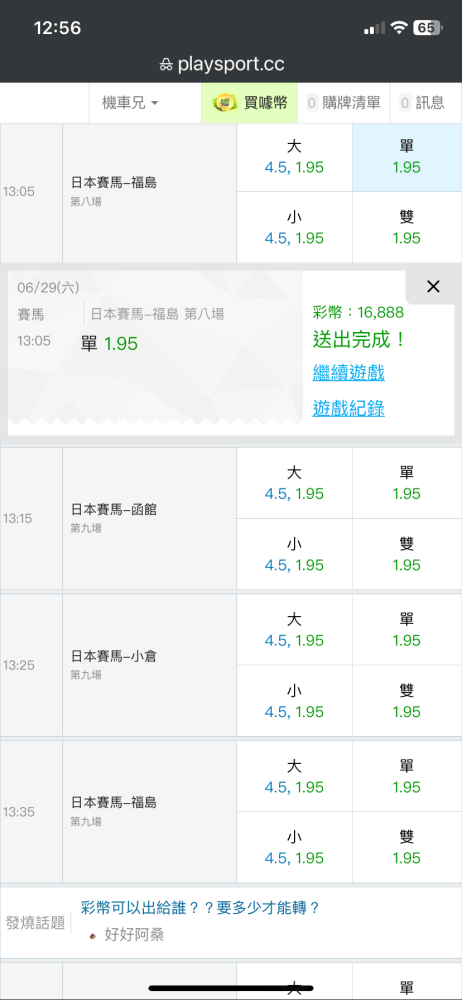This screenshot has width=462, height=1000.
Task: Close the bet confirmation receipt
Action: tap(433, 287)
